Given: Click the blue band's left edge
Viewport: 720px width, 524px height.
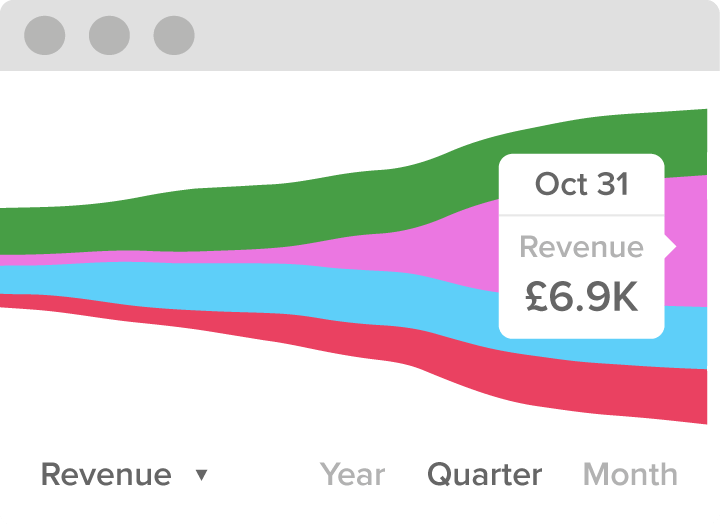Looking at the screenshot, I should point(2,280).
